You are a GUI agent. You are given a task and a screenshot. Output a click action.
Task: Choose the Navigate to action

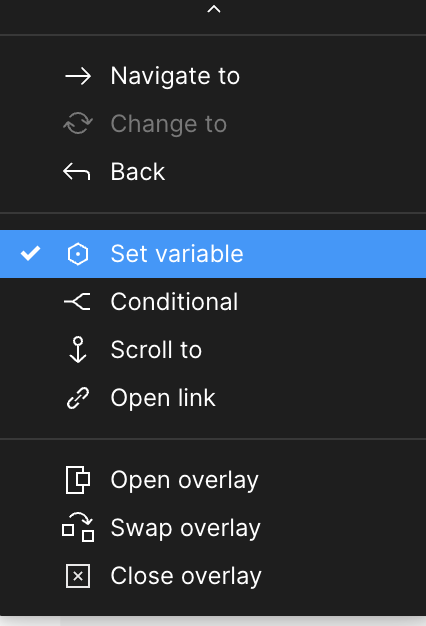[x=213, y=76]
